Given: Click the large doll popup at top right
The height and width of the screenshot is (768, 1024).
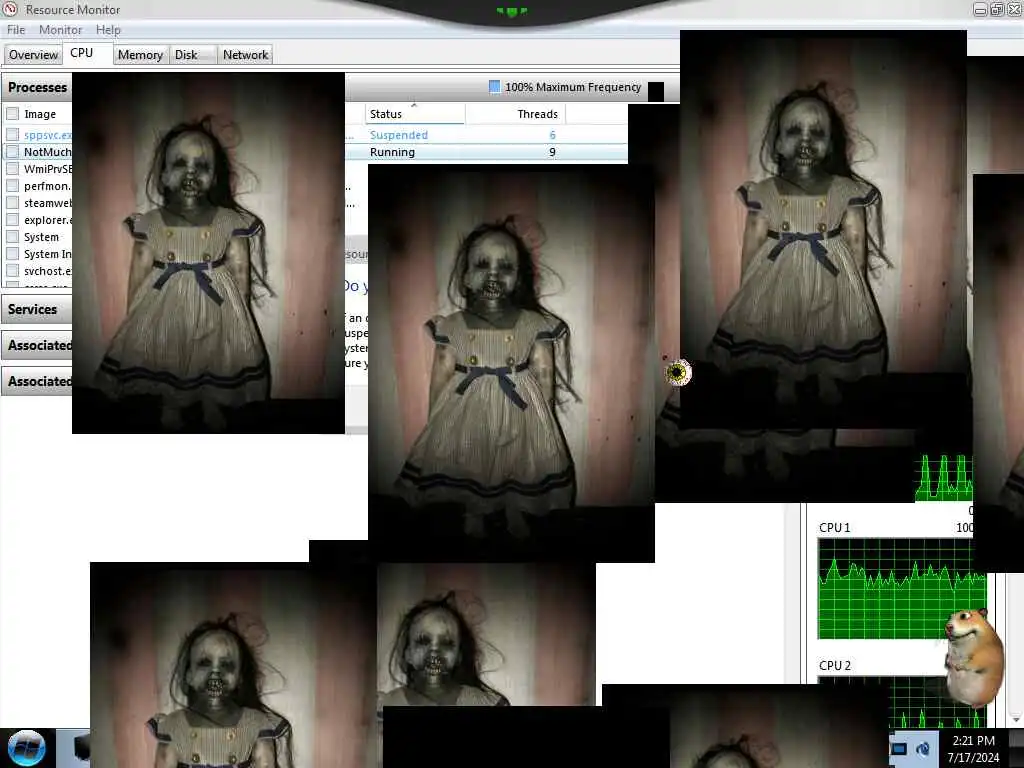Looking at the screenshot, I should coord(823,229).
